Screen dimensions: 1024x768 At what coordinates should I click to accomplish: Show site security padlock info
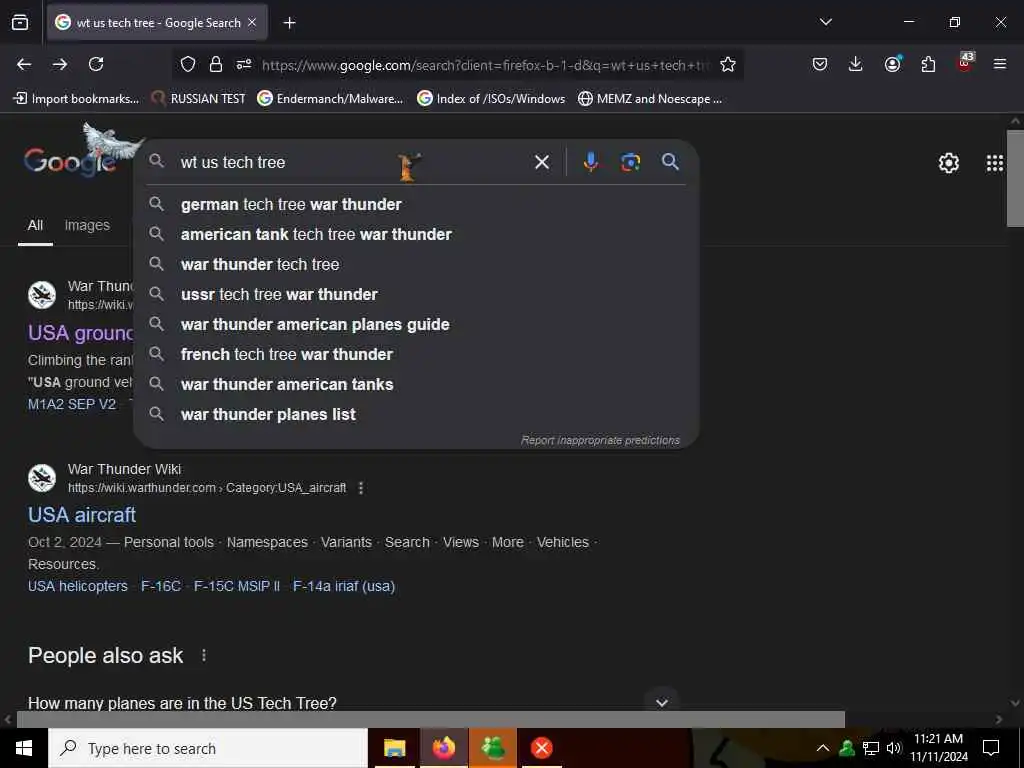click(216, 64)
